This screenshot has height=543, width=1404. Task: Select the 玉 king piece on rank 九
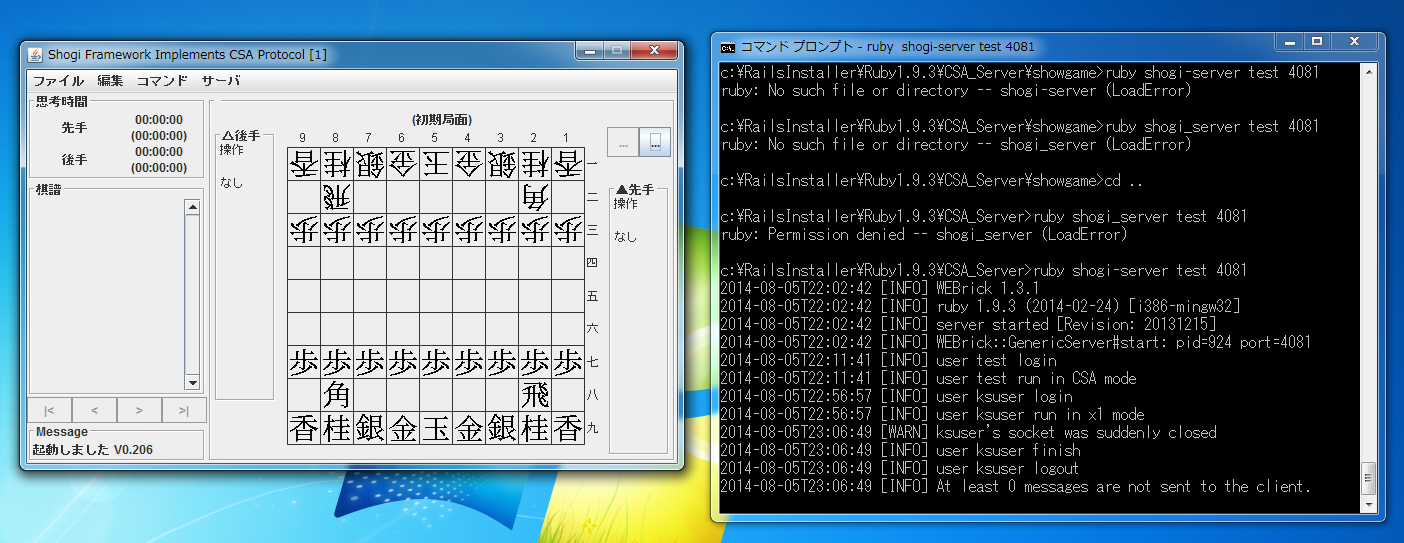coord(436,427)
